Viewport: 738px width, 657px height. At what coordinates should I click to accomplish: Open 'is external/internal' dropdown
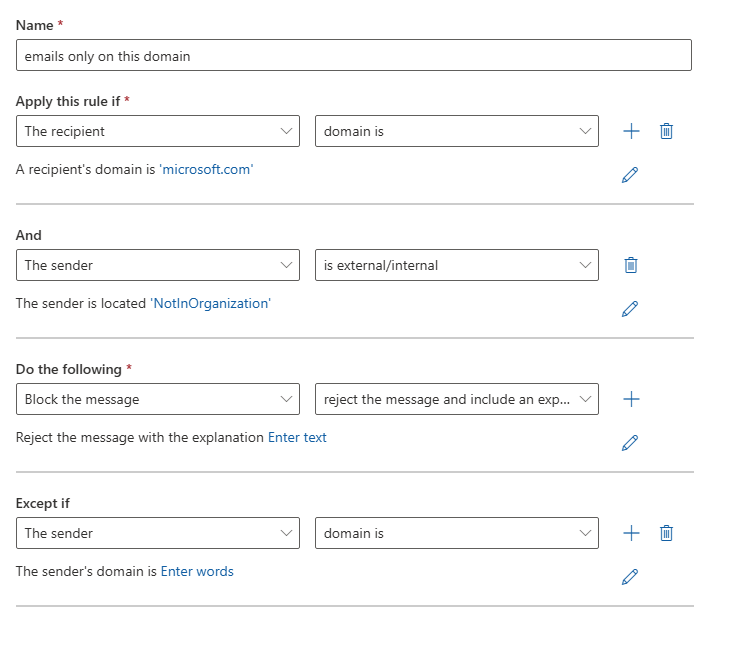[457, 265]
